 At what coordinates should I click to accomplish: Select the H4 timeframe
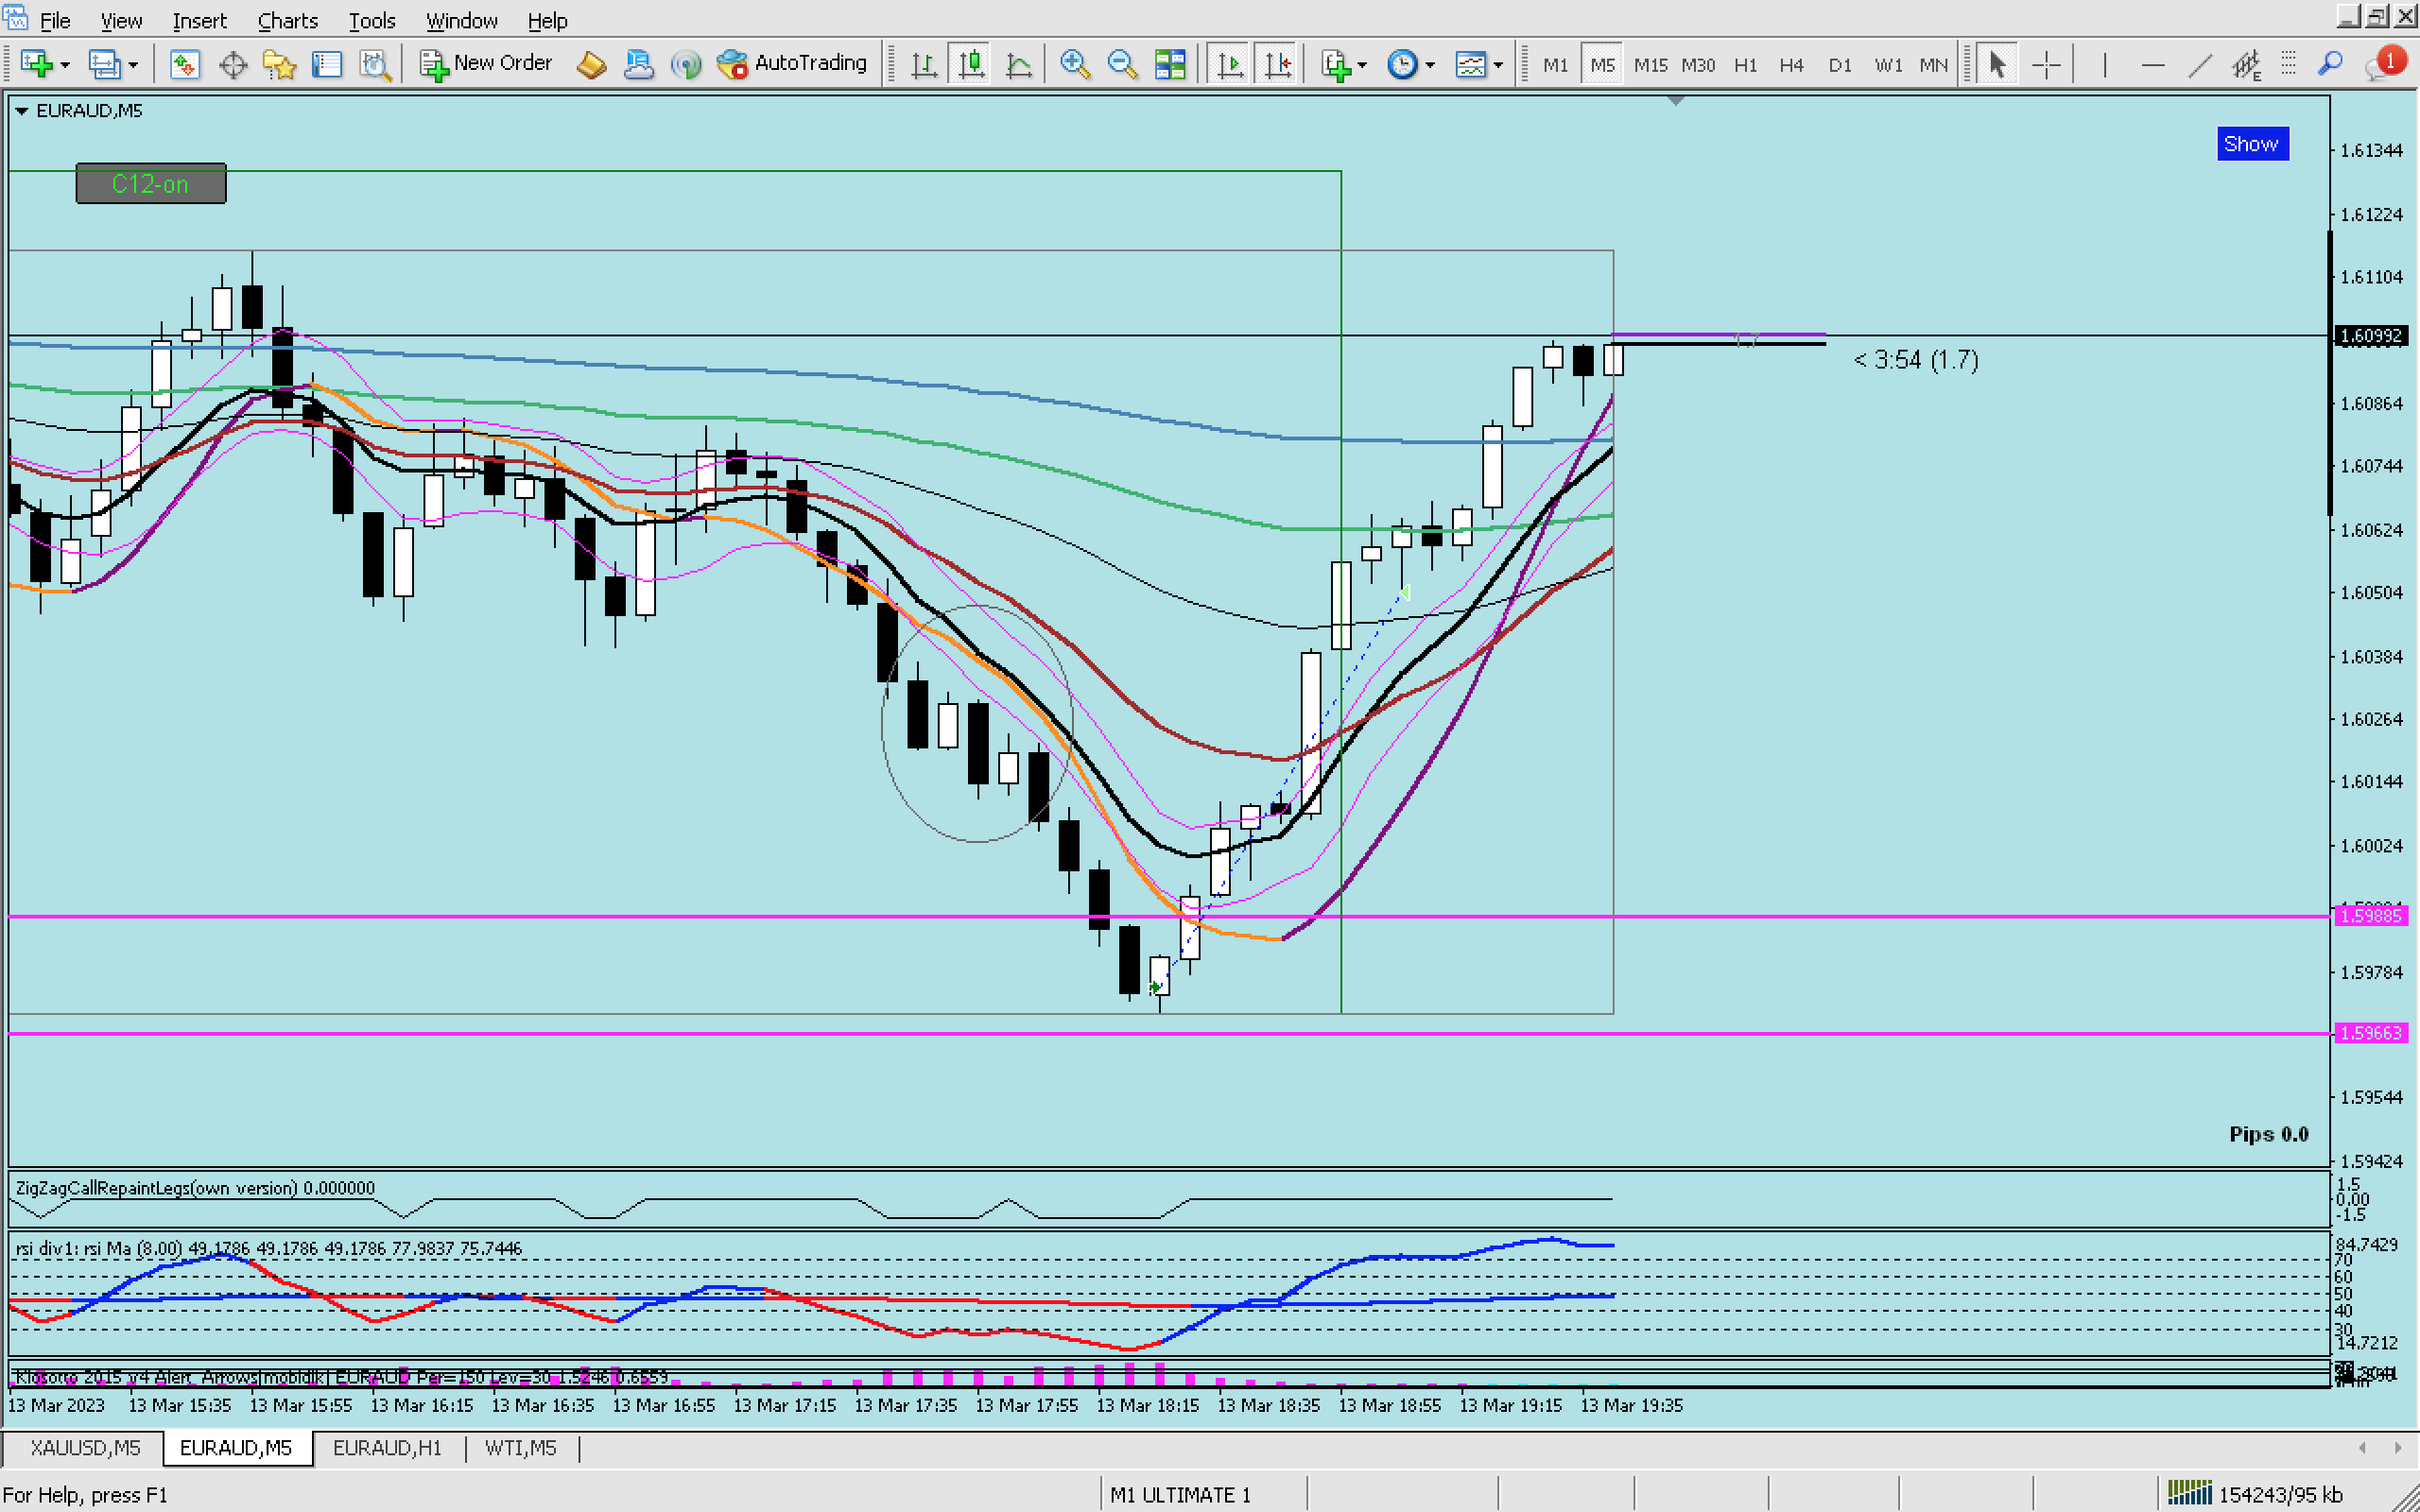[1791, 65]
